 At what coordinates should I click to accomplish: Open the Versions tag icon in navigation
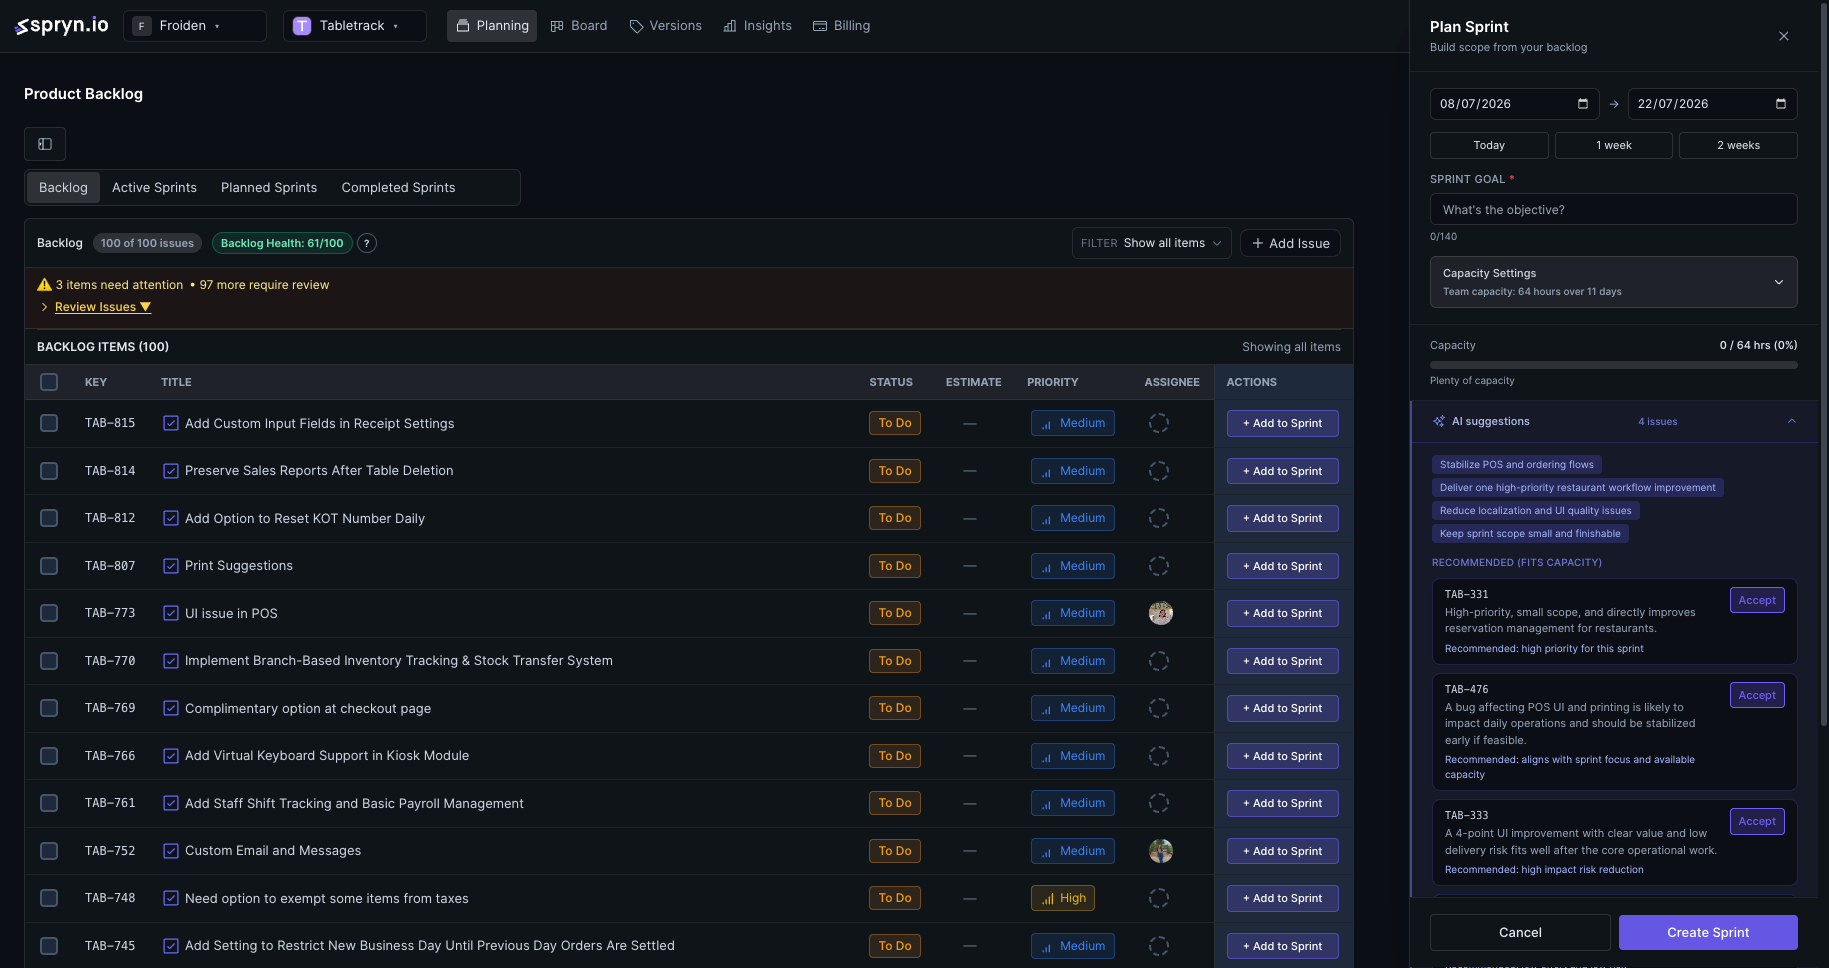(636, 26)
